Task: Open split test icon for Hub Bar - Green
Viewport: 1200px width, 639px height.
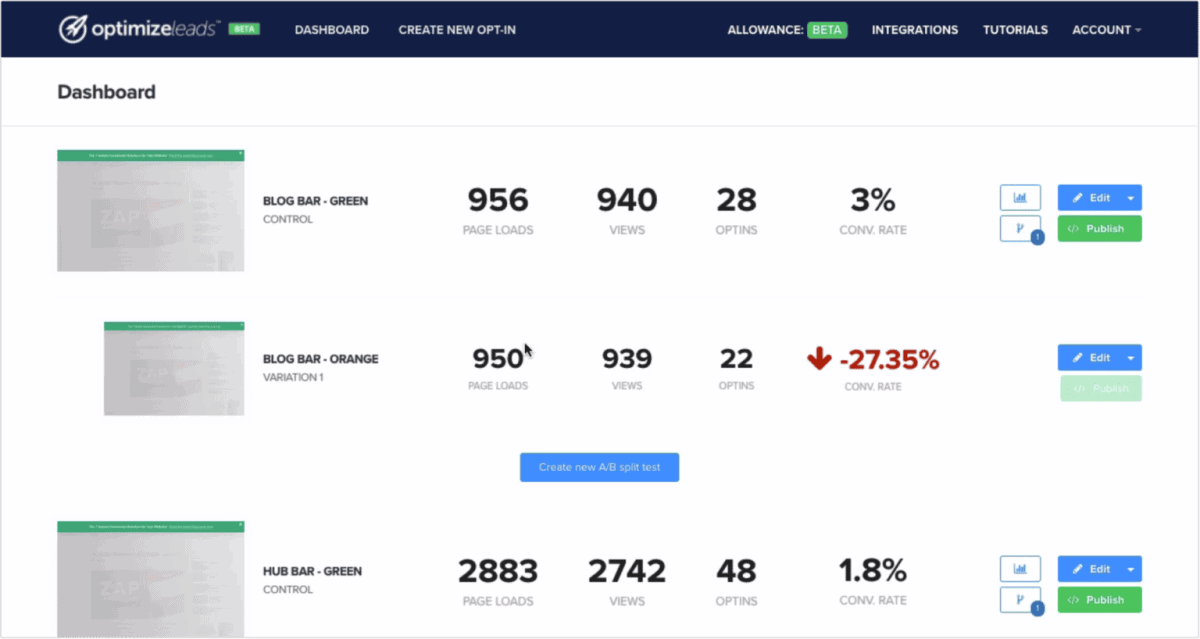Action: click(x=1020, y=600)
